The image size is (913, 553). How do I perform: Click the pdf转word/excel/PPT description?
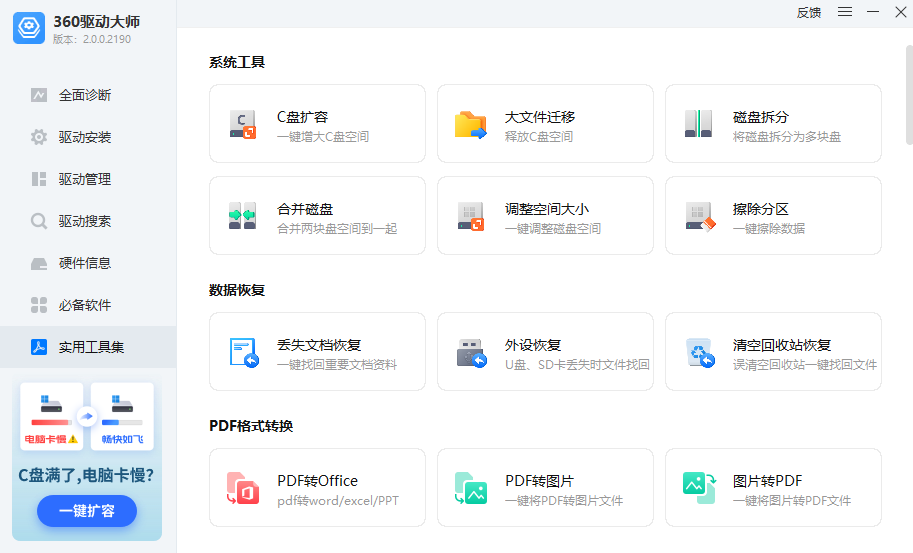[x=338, y=501]
